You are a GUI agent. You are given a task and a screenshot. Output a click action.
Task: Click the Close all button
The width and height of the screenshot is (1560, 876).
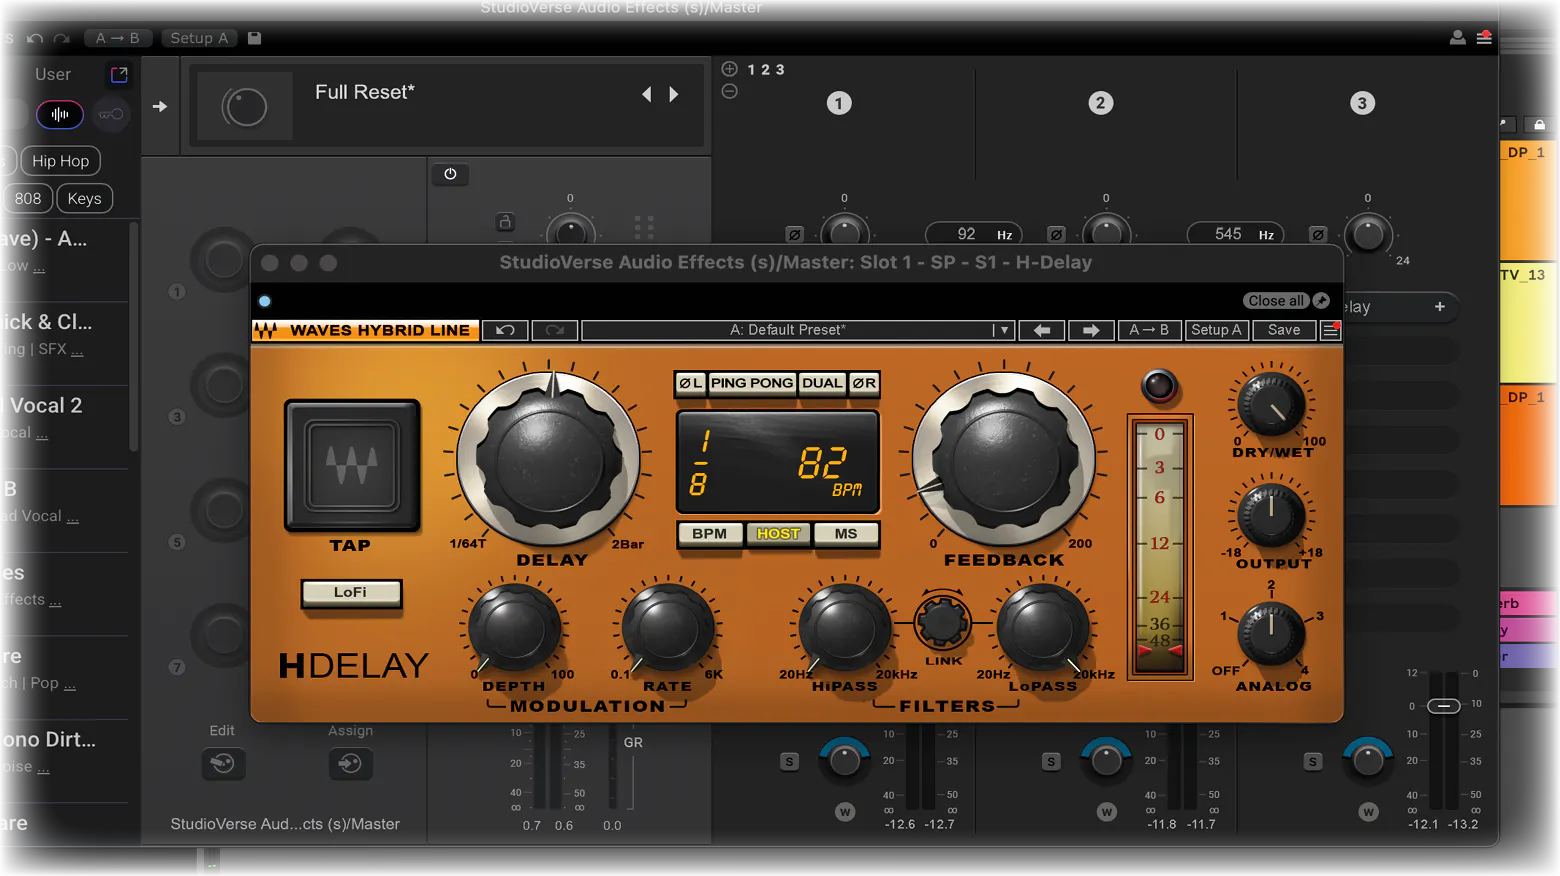[x=1276, y=301]
